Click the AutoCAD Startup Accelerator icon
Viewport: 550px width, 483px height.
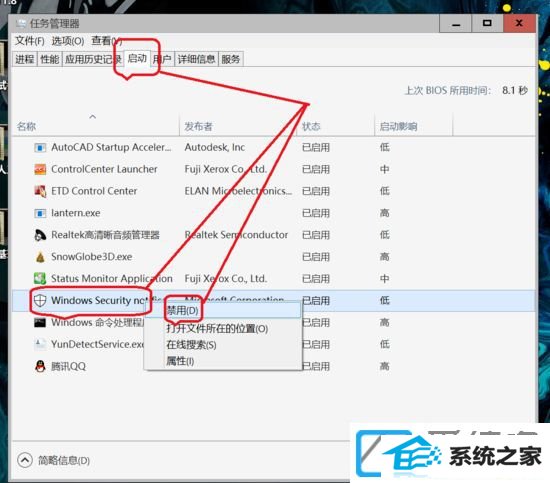point(40,147)
